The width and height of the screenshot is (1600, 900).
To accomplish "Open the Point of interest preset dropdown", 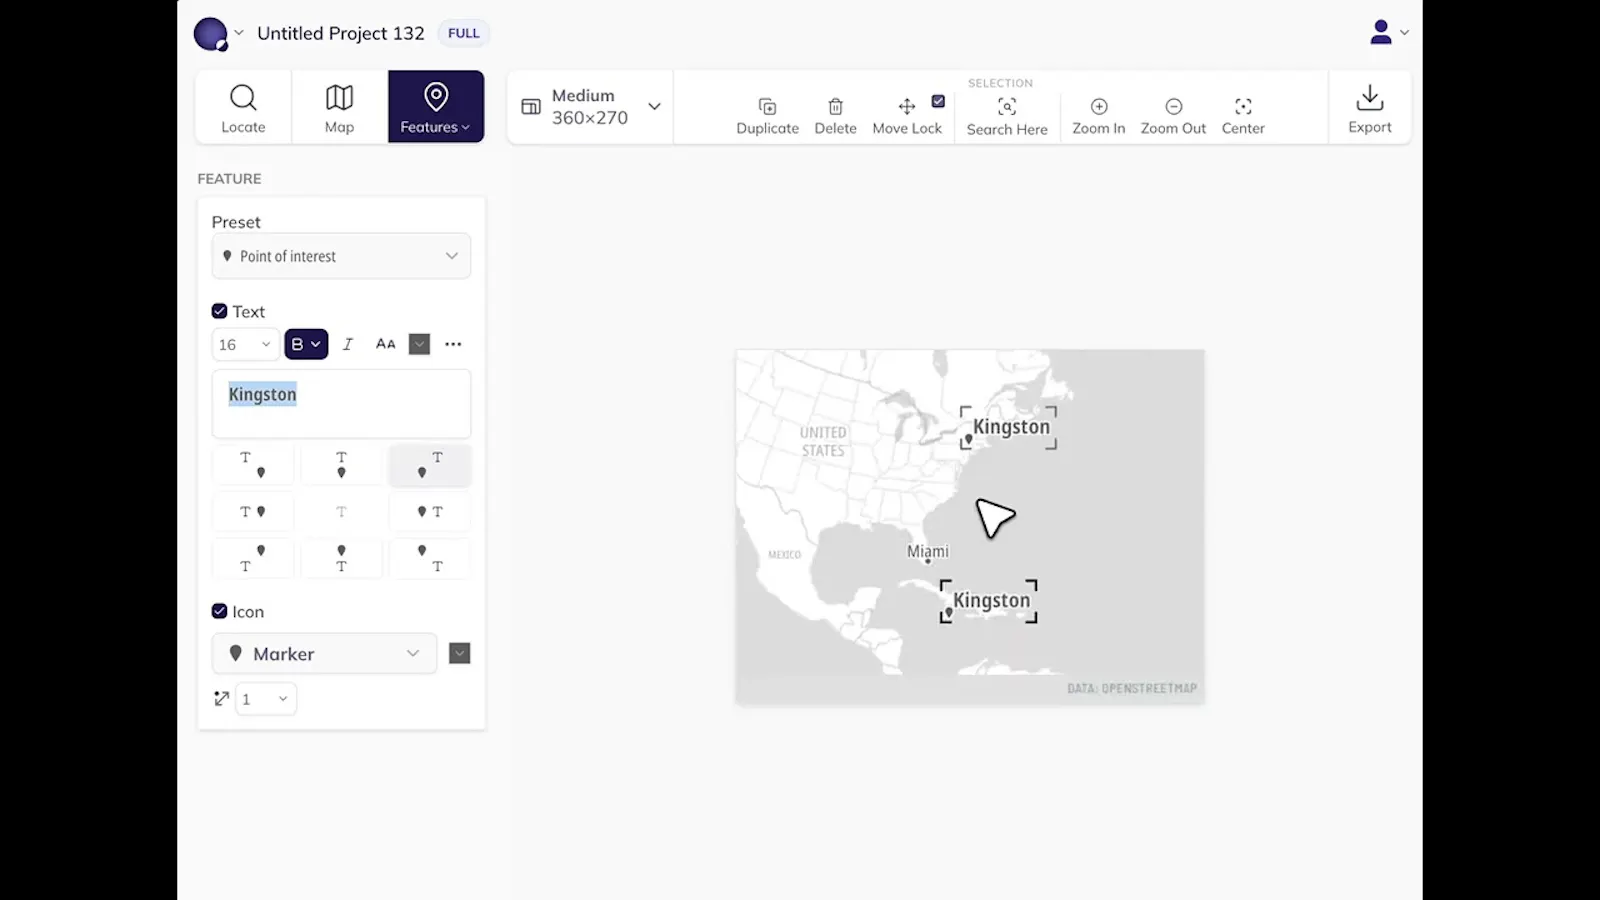I will pos(341,256).
